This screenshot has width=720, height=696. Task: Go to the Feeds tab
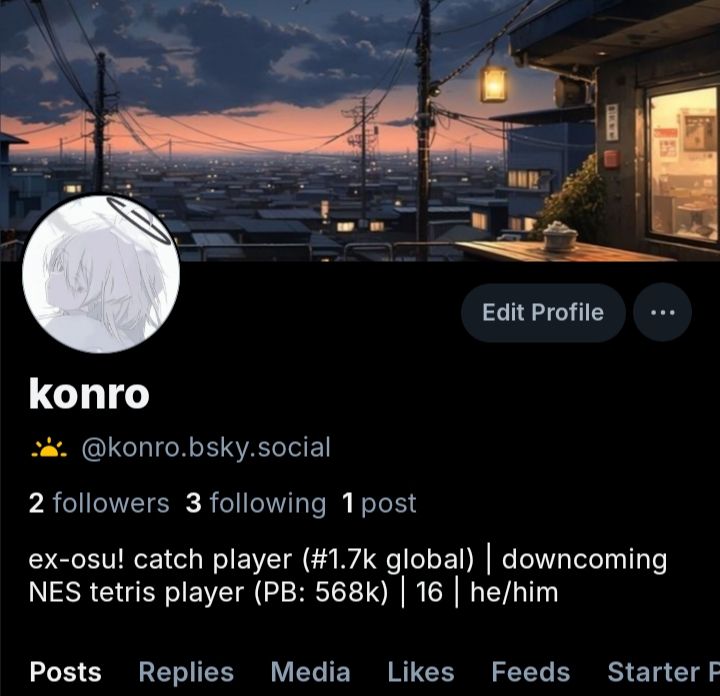click(x=531, y=672)
